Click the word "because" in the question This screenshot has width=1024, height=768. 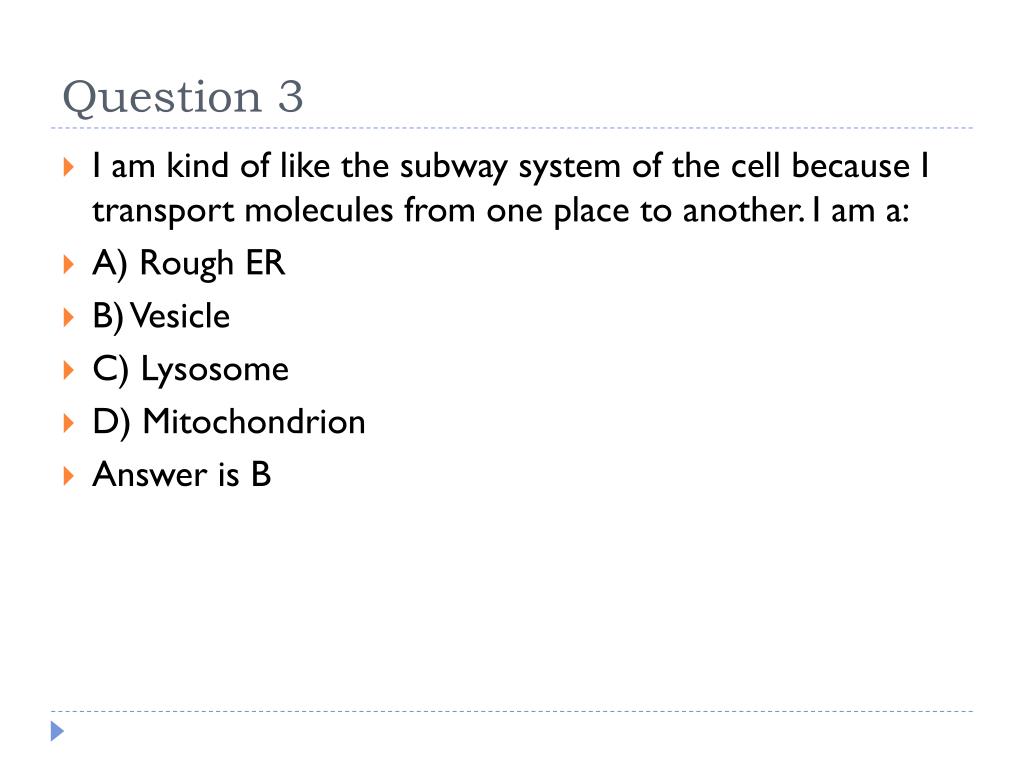point(850,166)
